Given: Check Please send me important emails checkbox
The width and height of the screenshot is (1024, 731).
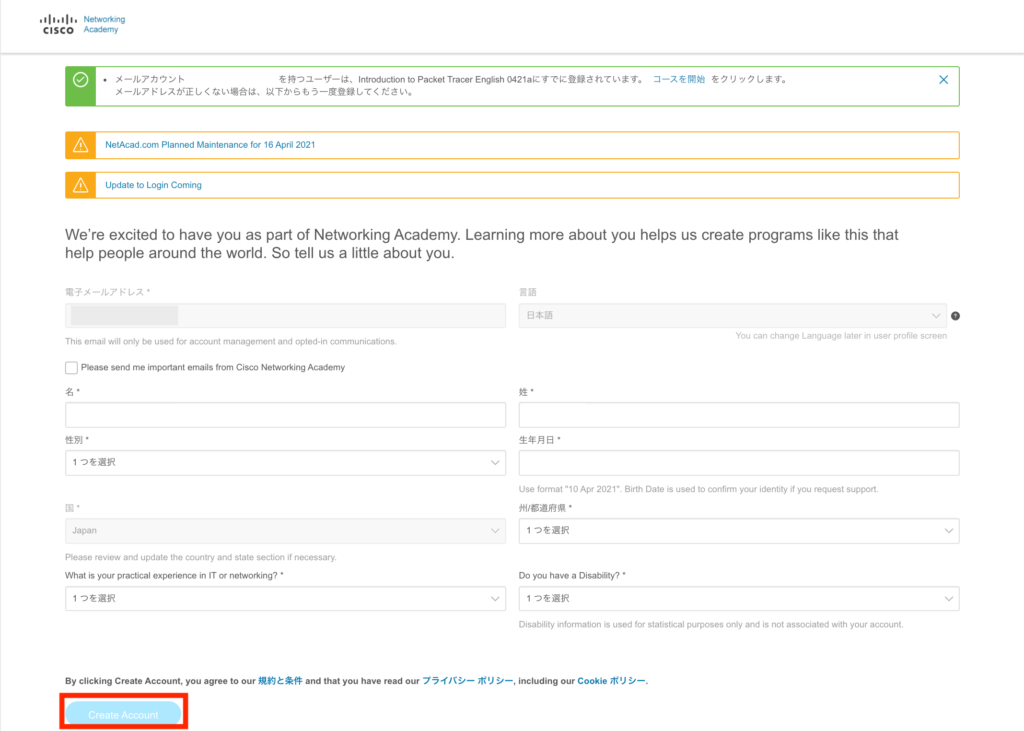Looking at the screenshot, I should 71,368.
